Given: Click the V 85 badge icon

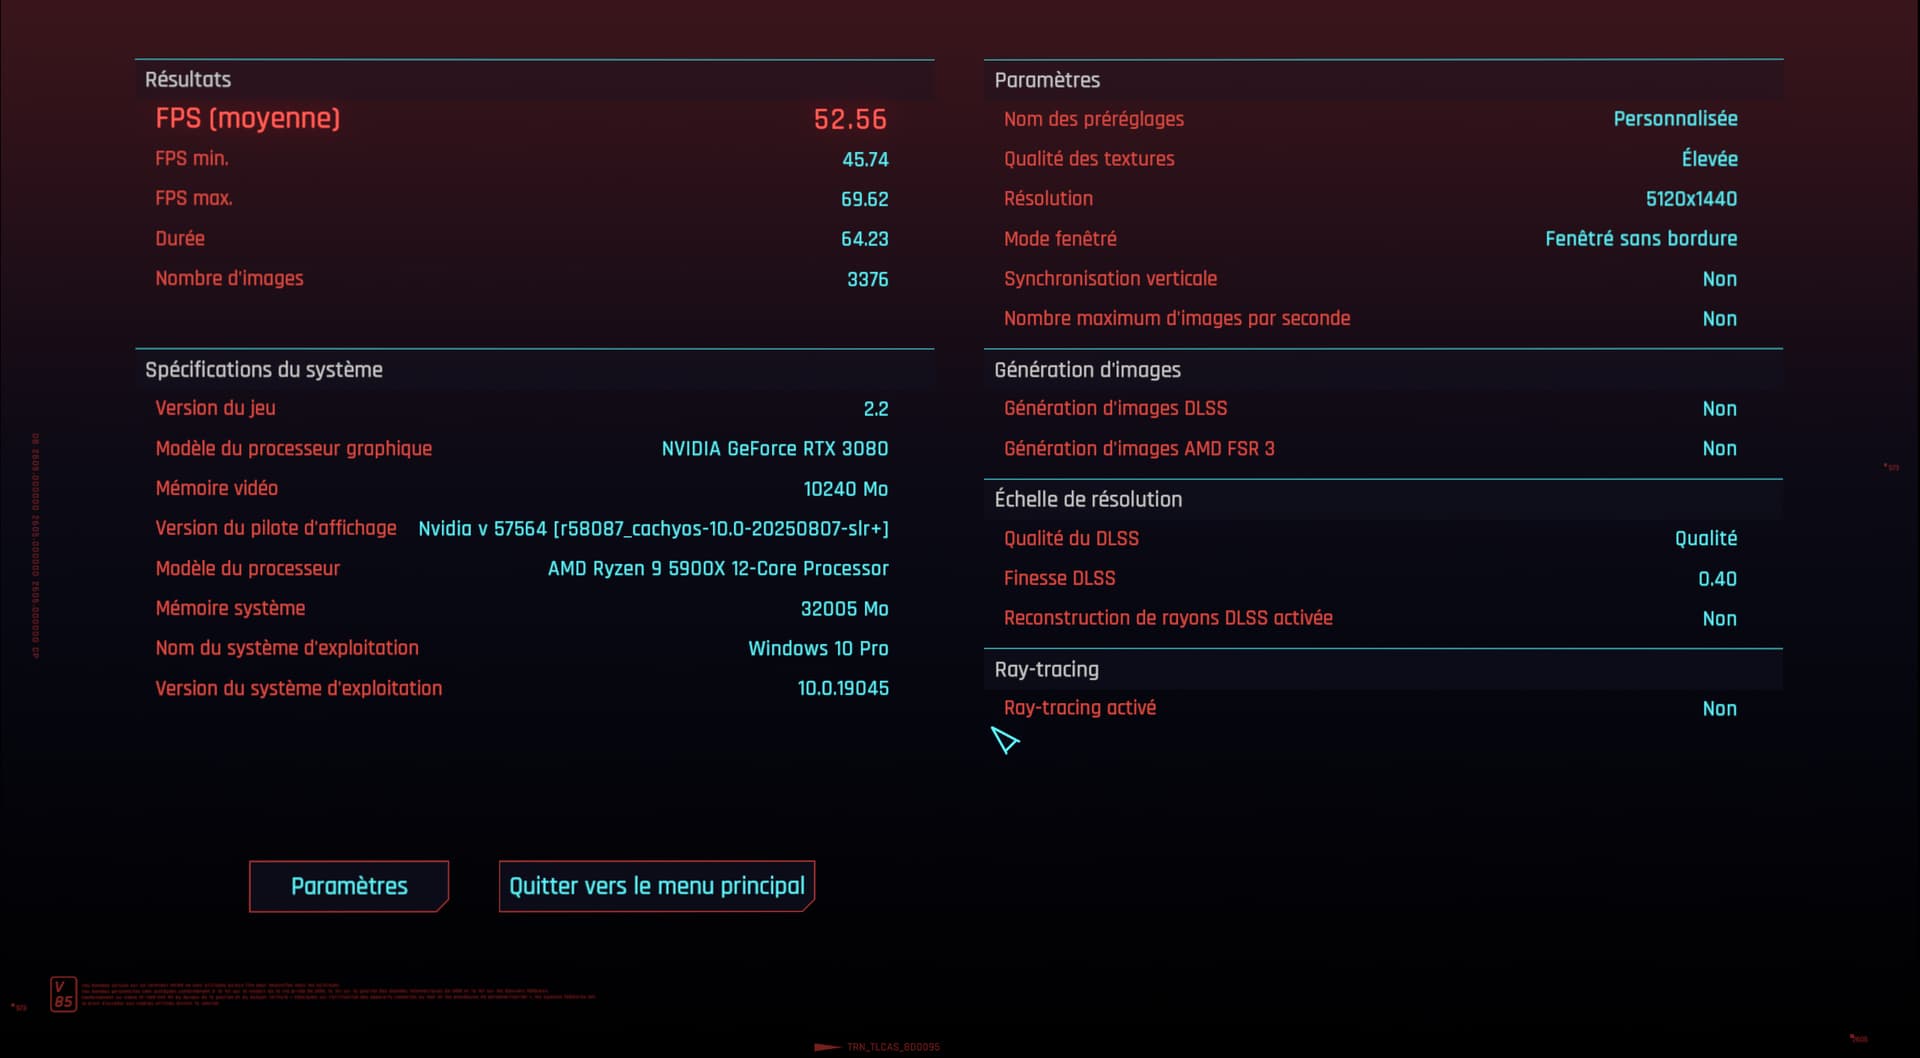Looking at the screenshot, I should (x=63, y=994).
